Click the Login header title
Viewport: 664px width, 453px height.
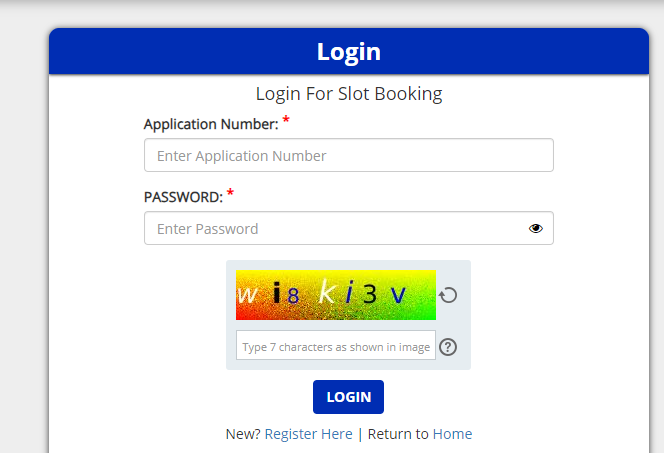[x=349, y=52]
